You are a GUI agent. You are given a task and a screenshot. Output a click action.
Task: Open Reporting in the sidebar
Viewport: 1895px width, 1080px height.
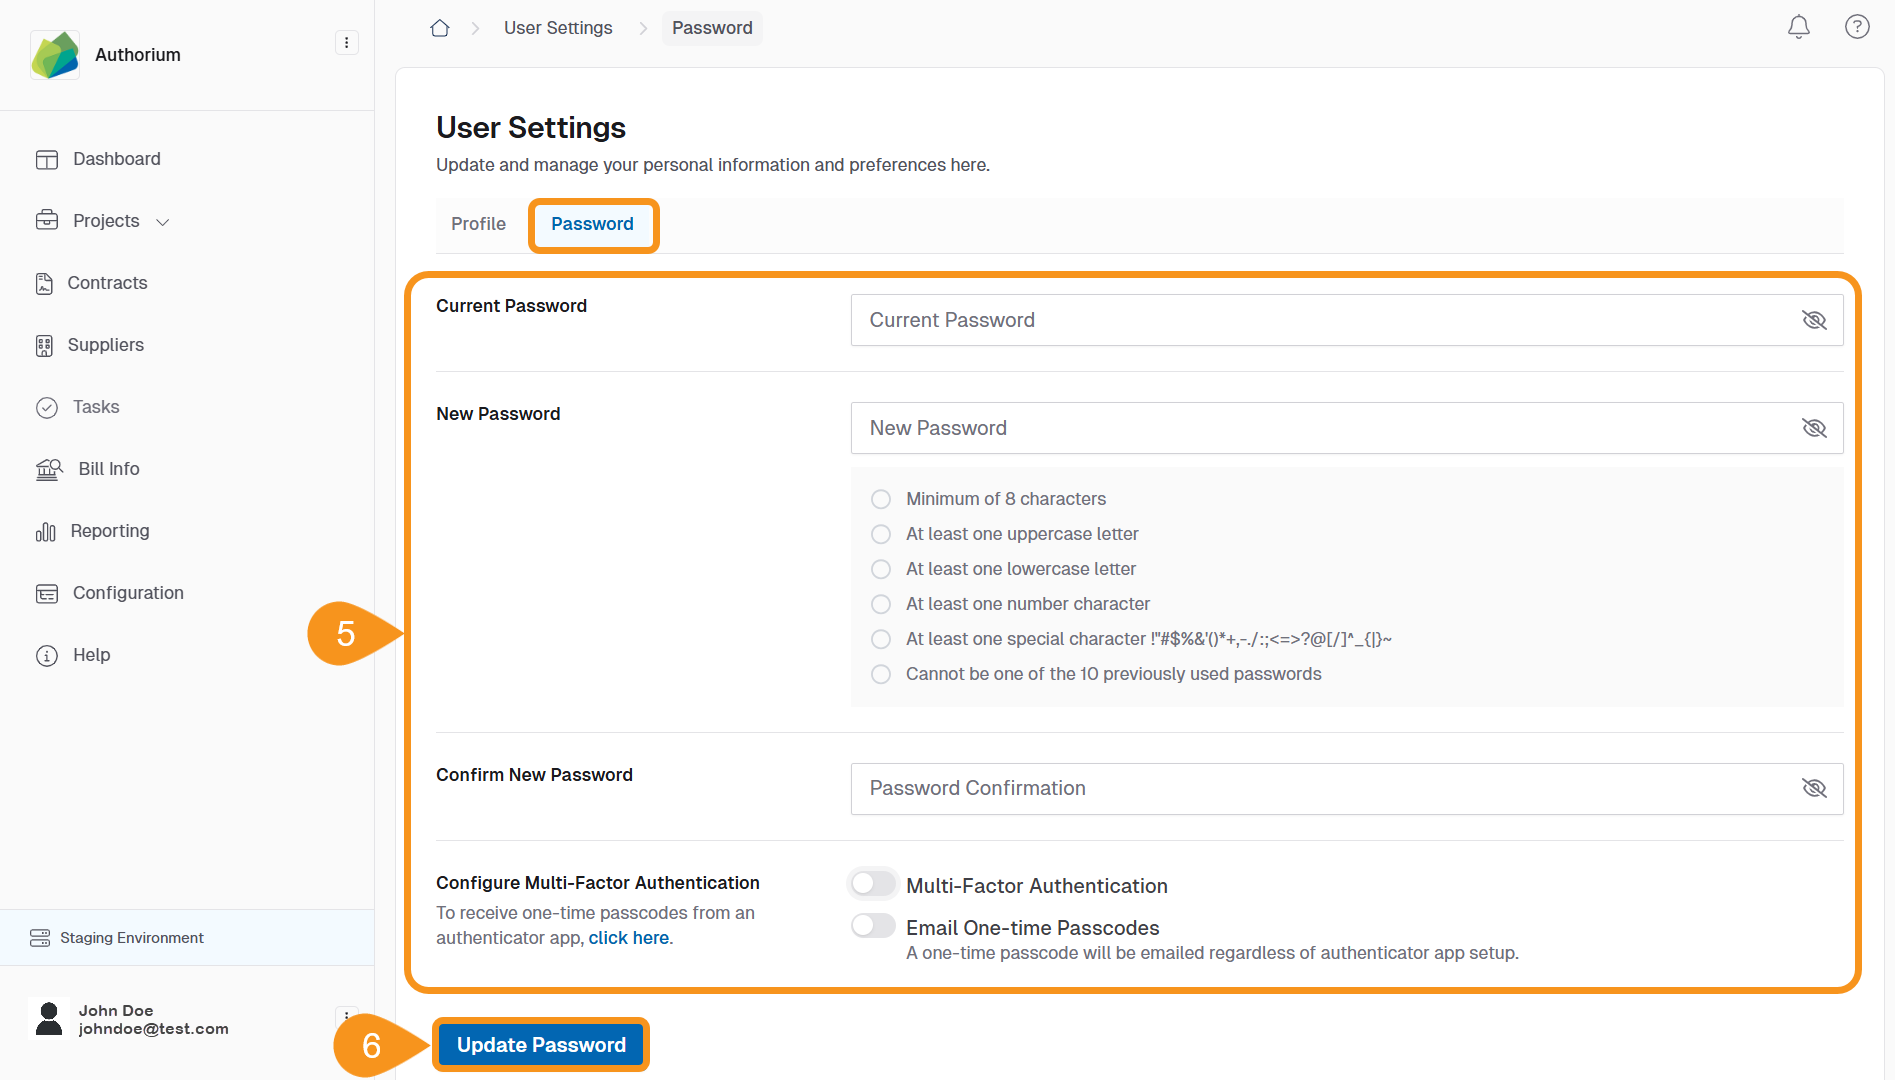coord(109,531)
